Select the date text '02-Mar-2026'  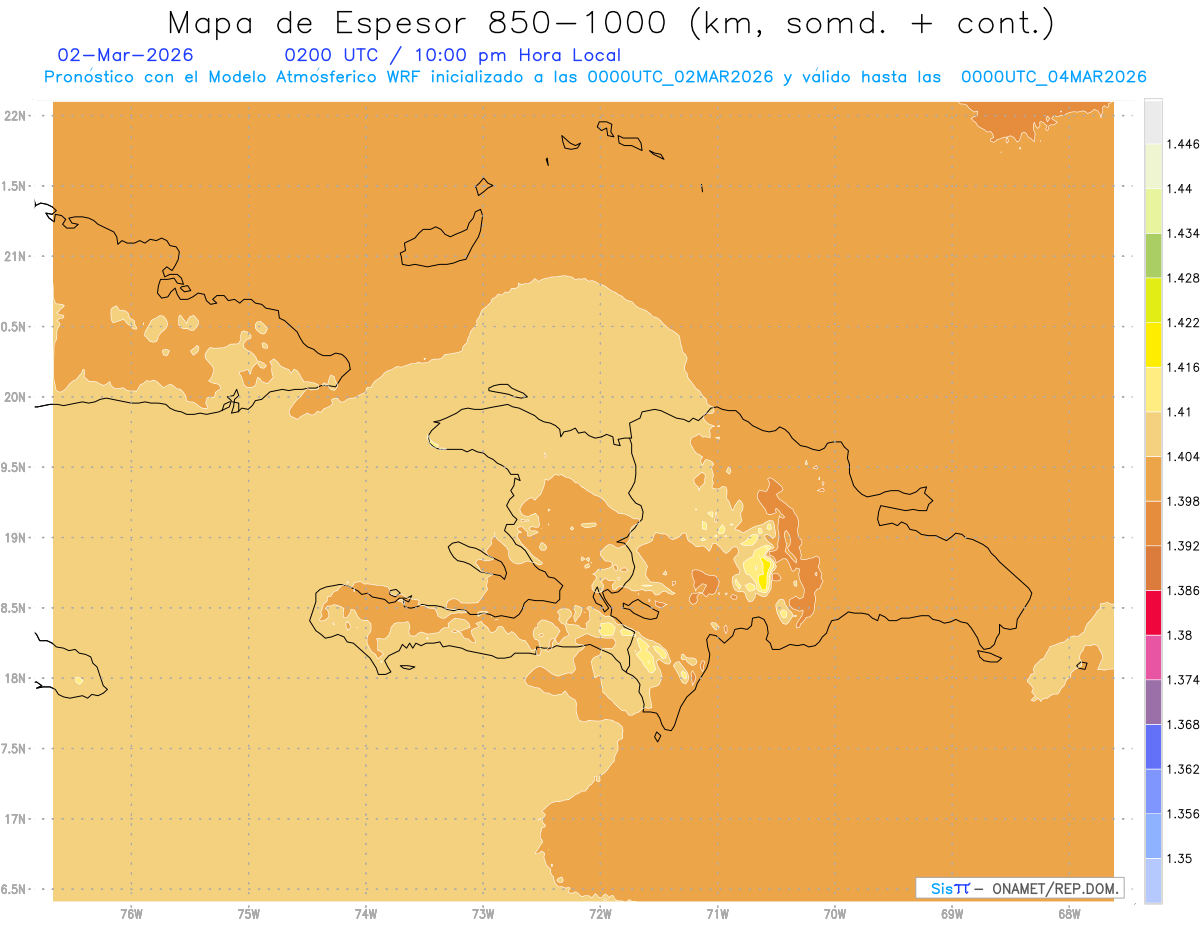(126, 55)
